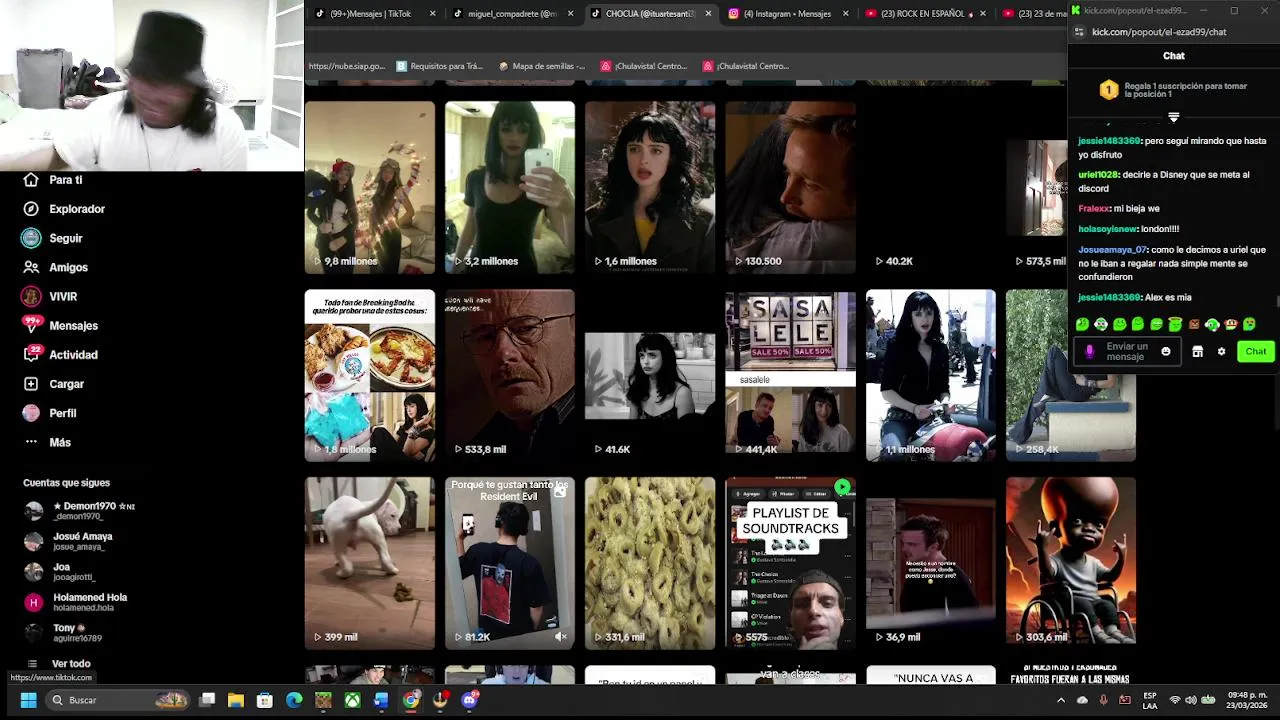Open the video with 130.500 views
The height and width of the screenshot is (720, 1280).
[x=790, y=187]
